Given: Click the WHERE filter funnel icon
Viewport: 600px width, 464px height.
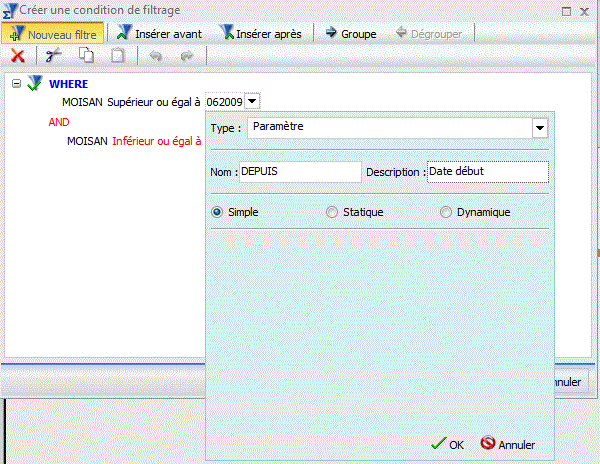Looking at the screenshot, I should pyautogui.click(x=35, y=83).
